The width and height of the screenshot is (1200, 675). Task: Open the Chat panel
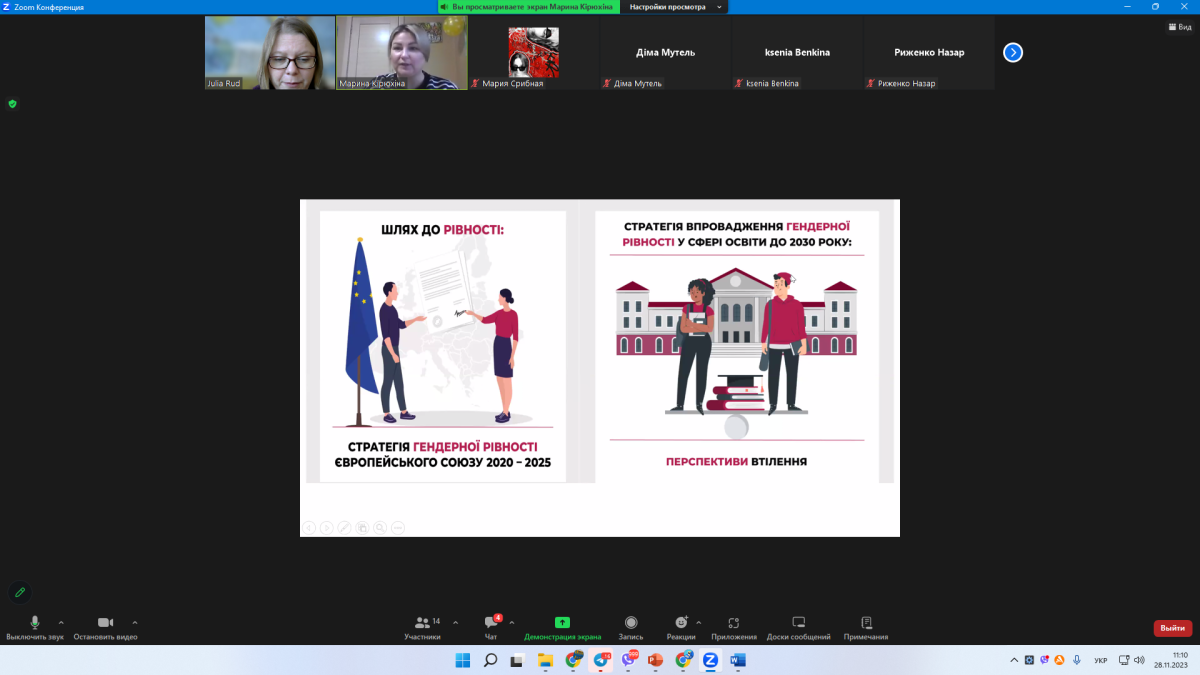(490, 623)
